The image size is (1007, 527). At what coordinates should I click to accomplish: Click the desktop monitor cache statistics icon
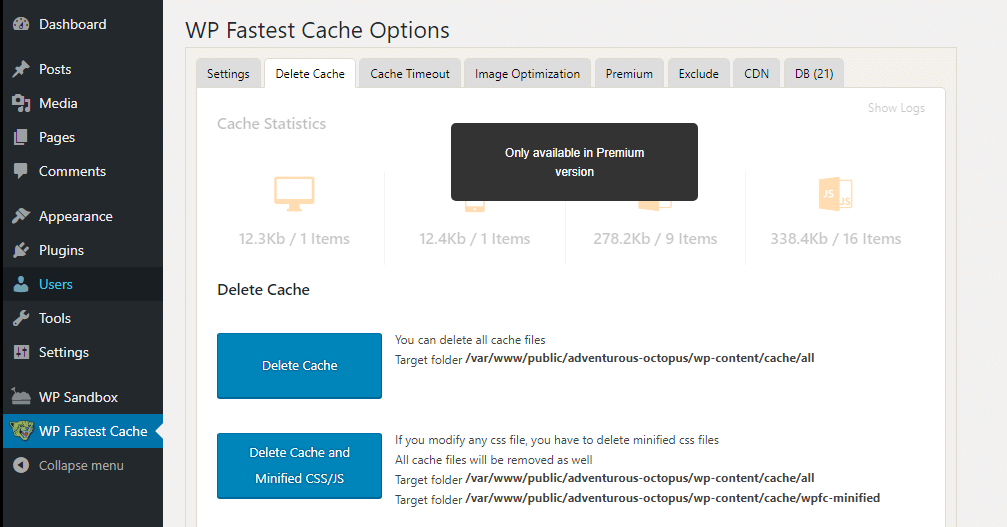click(x=294, y=194)
